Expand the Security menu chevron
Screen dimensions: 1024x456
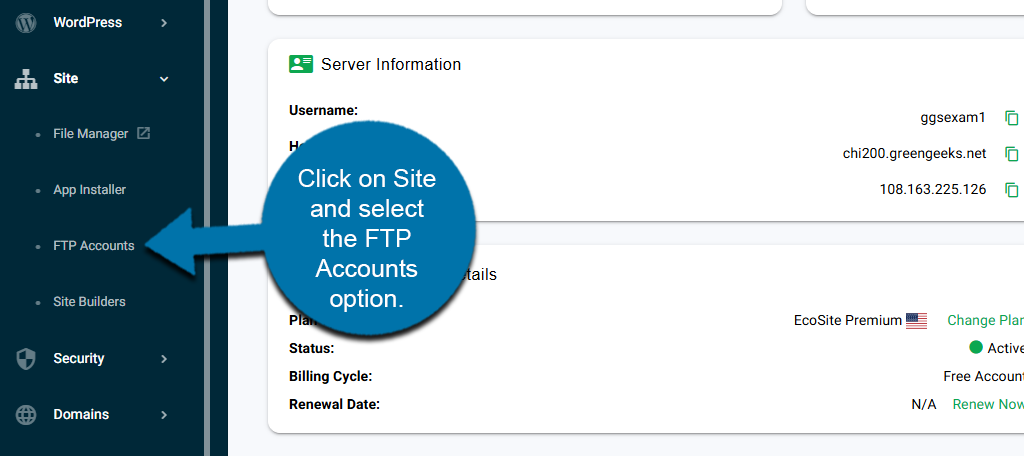point(164,359)
